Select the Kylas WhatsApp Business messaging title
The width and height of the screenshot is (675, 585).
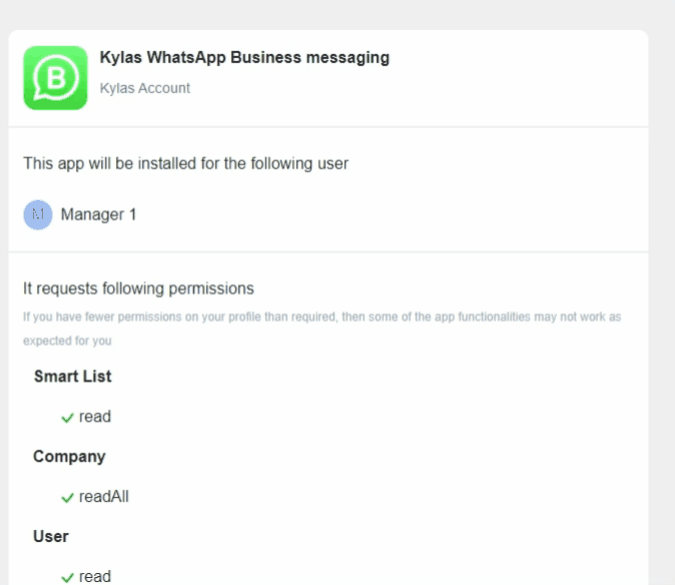(244, 58)
